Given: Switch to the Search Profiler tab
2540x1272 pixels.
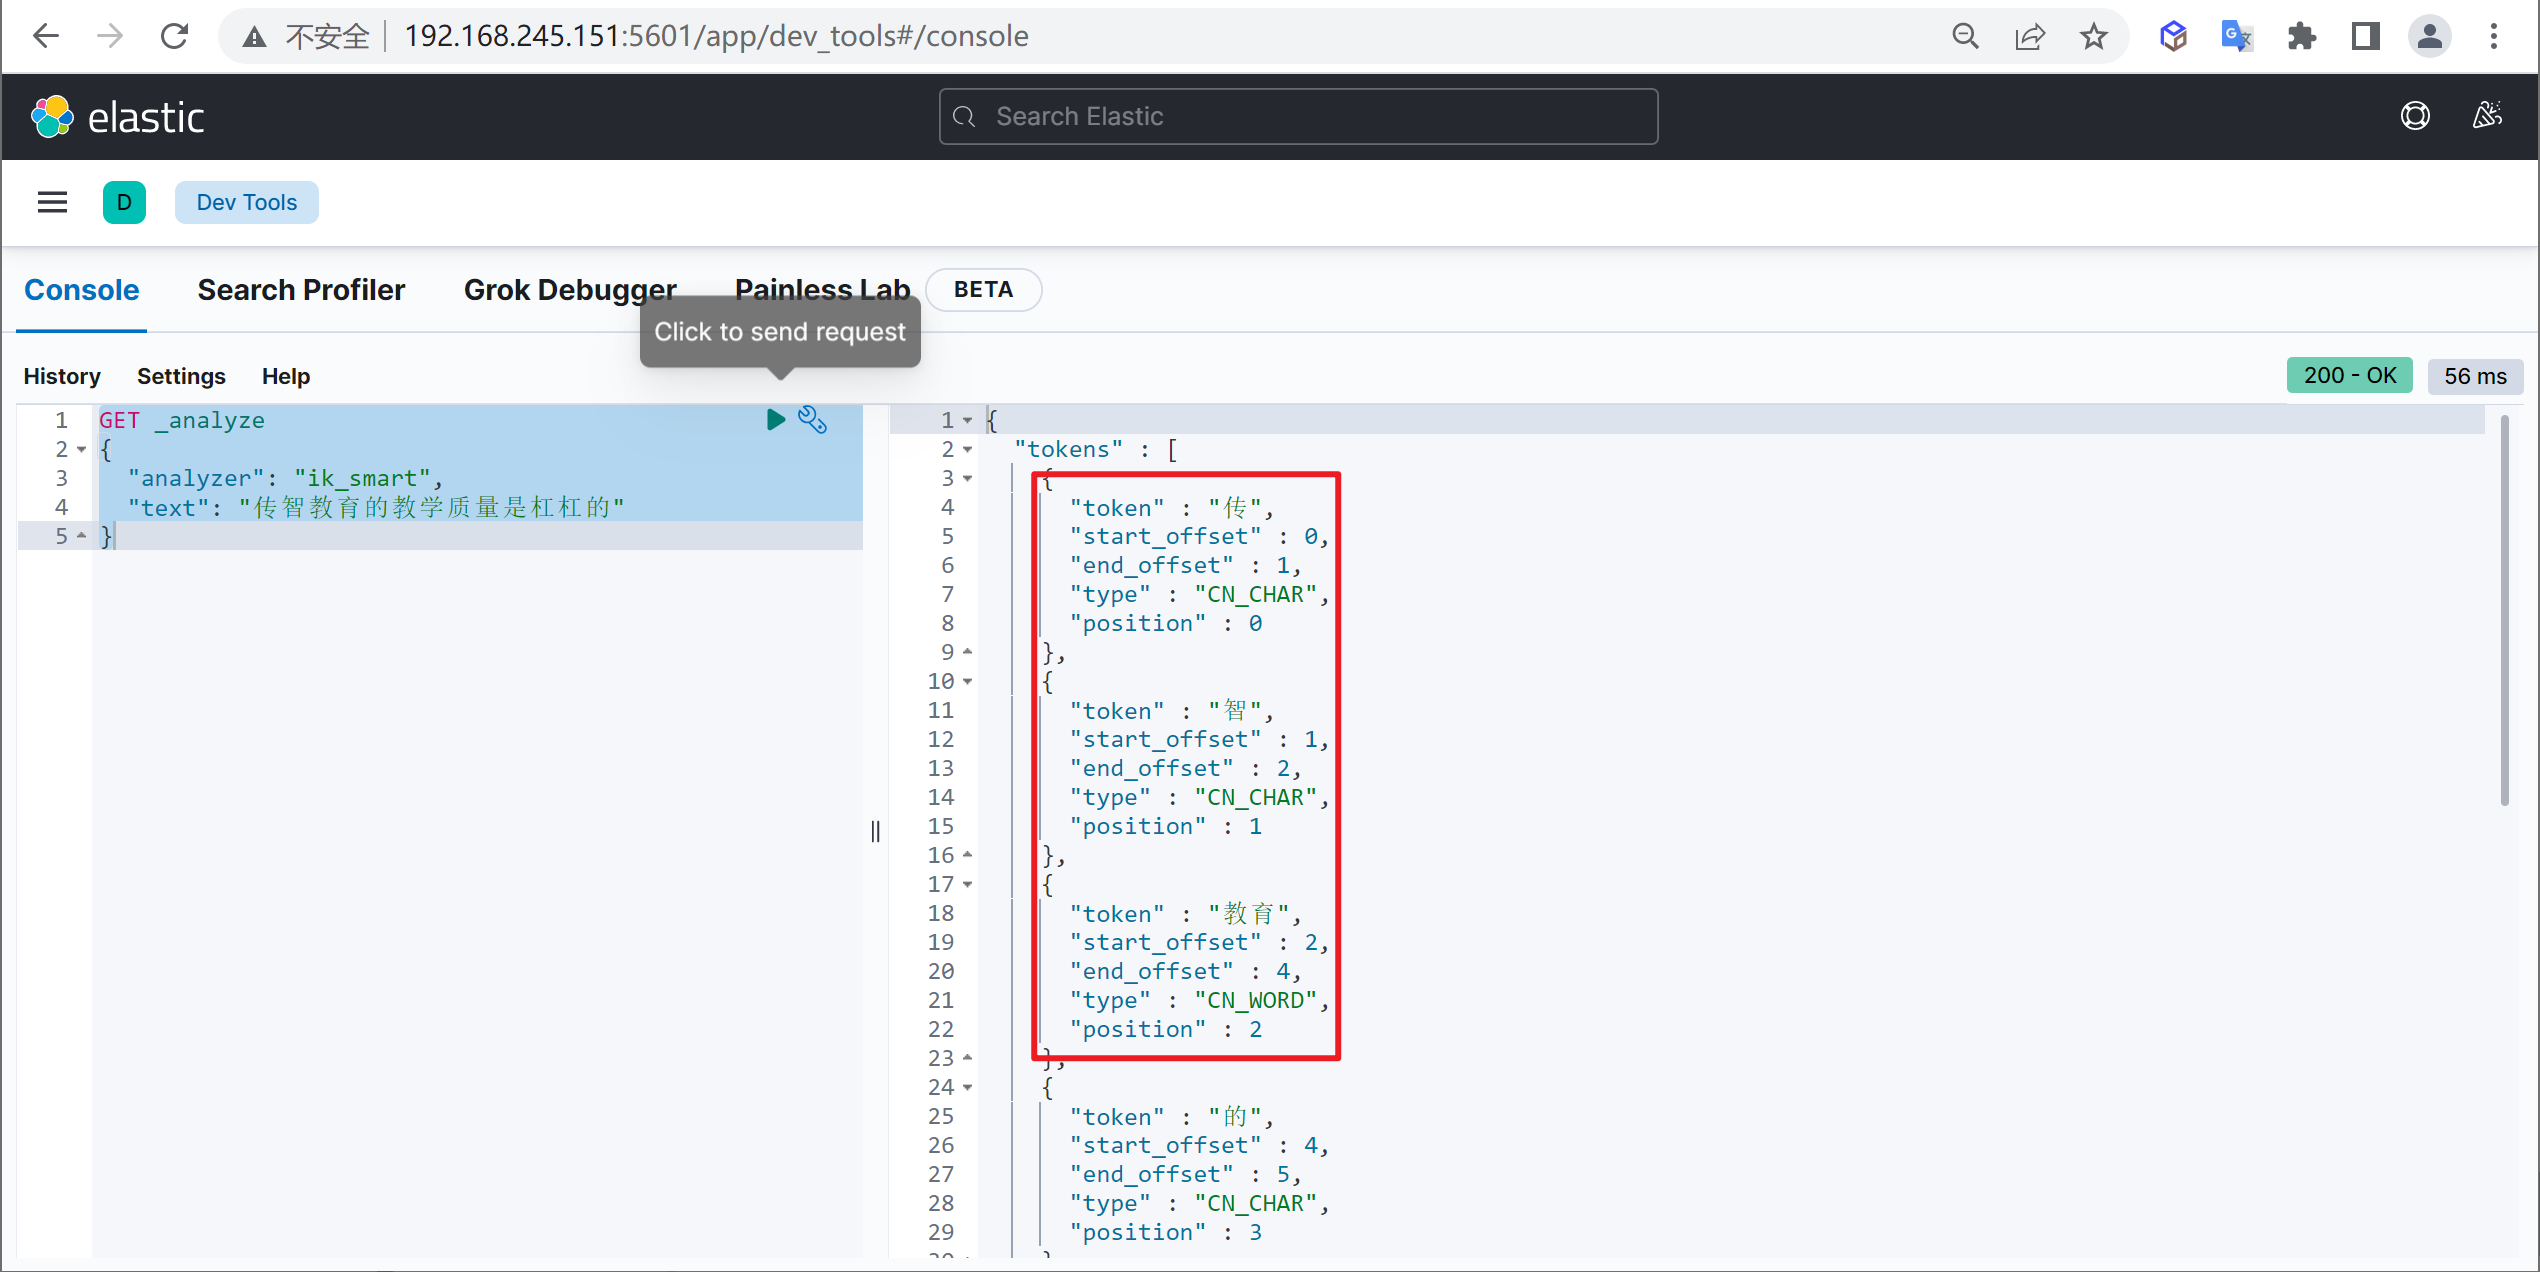Looking at the screenshot, I should coord(300,289).
